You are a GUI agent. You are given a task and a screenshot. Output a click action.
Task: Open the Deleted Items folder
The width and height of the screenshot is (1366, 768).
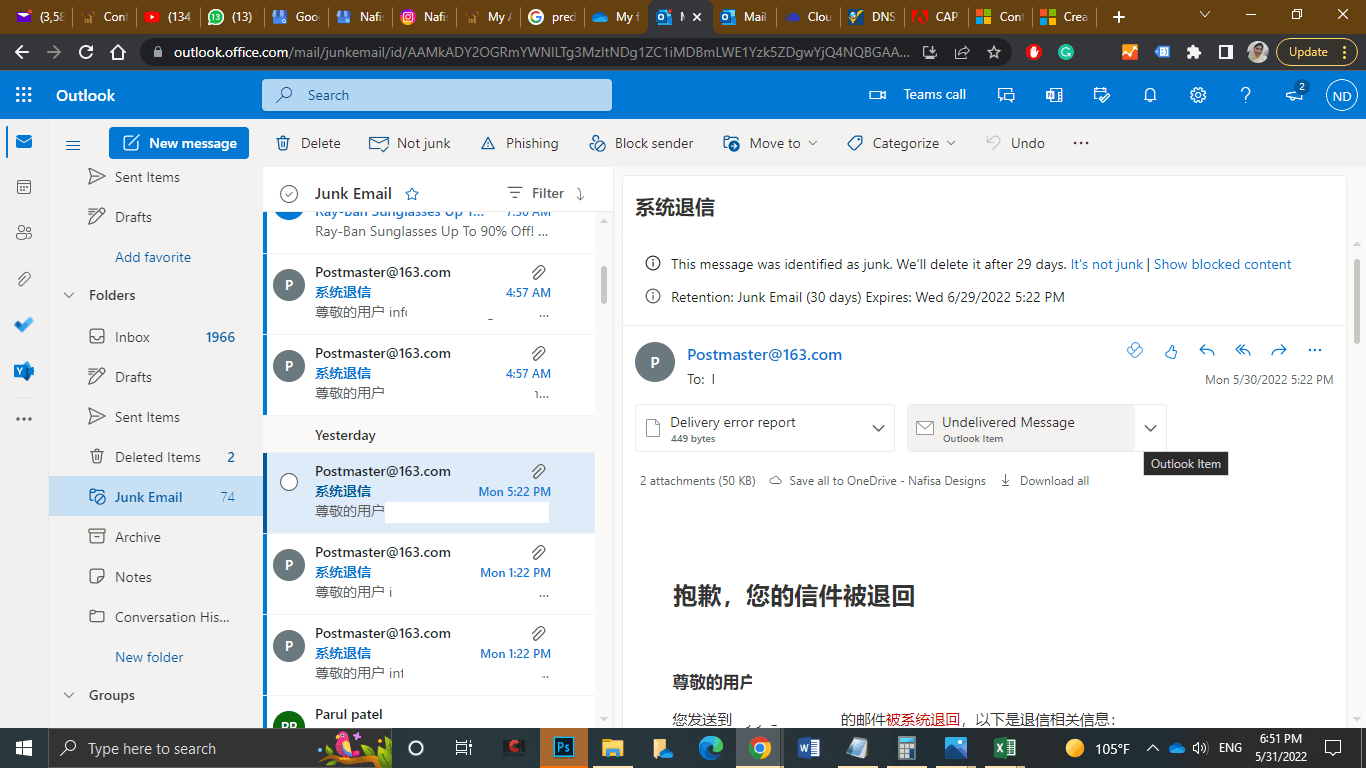coord(156,457)
